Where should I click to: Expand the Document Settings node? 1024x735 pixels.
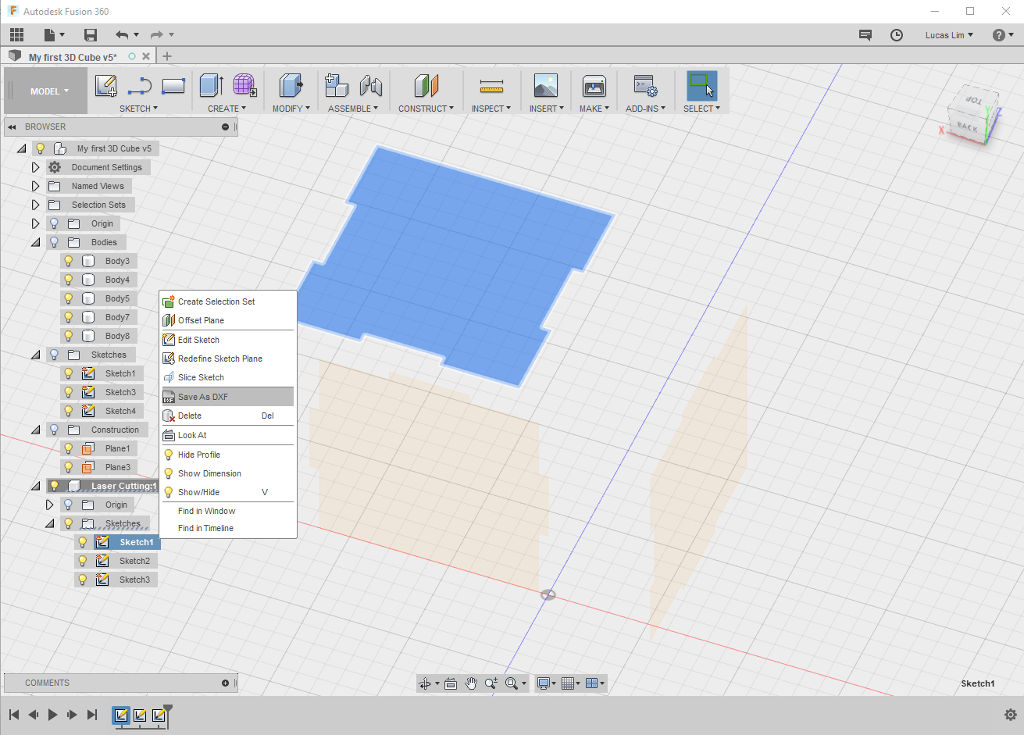click(35, 167)
